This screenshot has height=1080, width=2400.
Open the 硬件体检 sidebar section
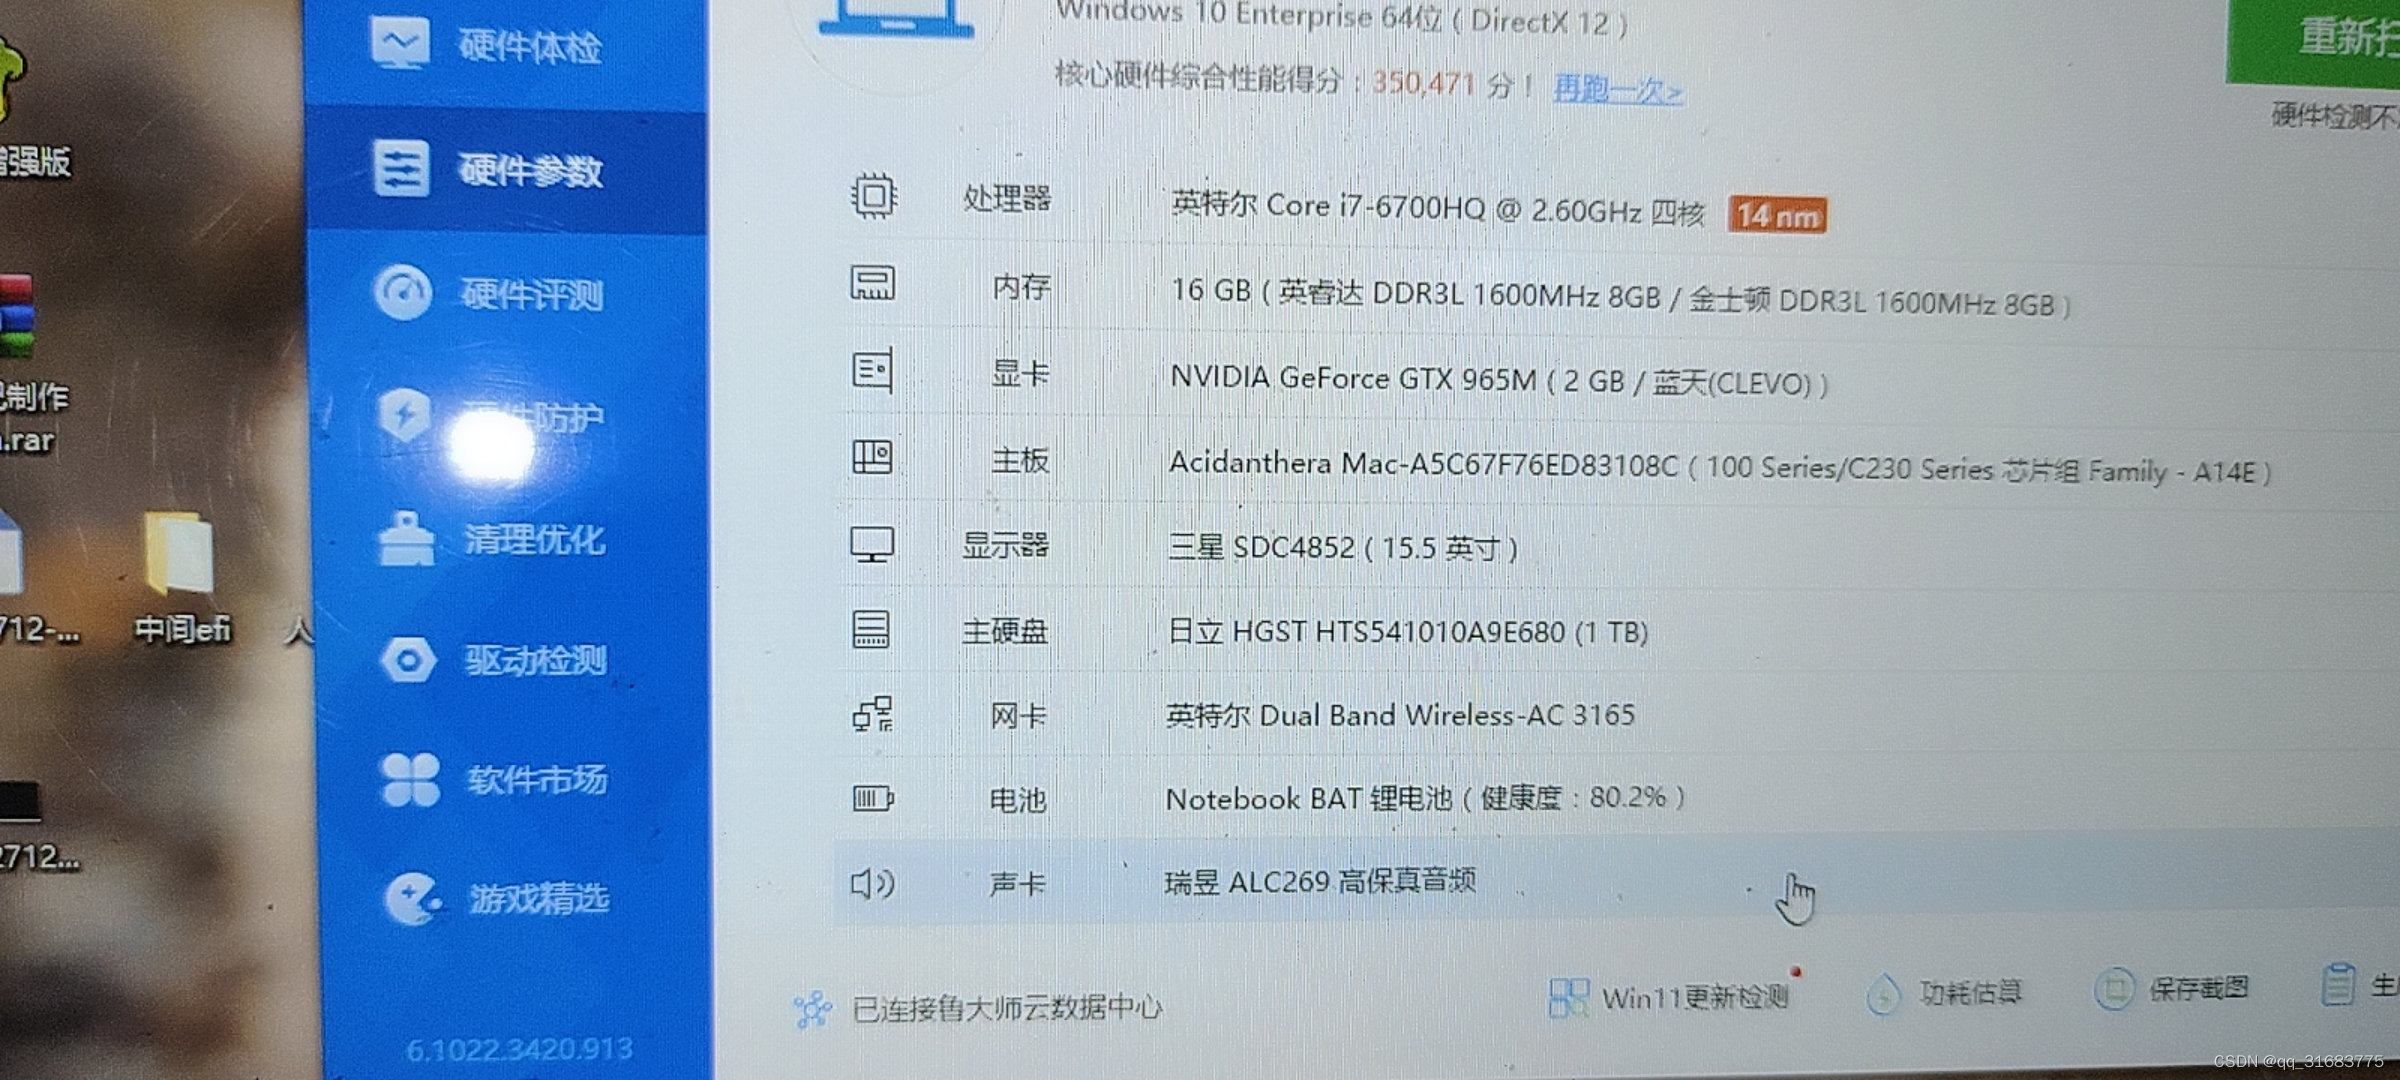[x=528, y=45]
